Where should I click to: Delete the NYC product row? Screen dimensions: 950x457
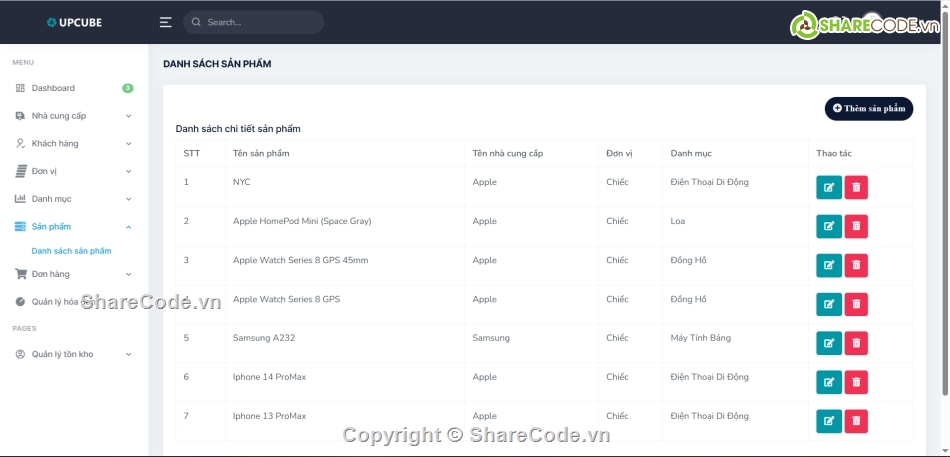(856, 187)
